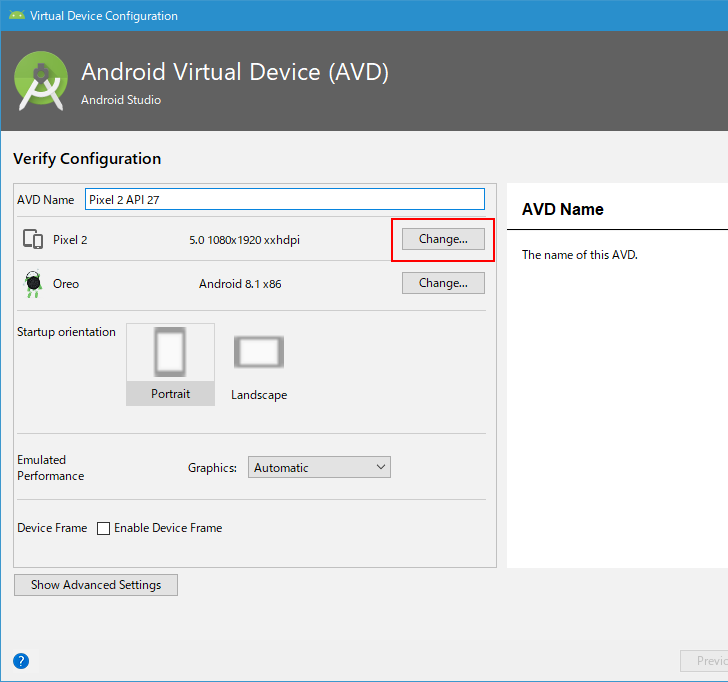The height and width of the screenshot is (682, 728).
Task: Click the Android Studio logo in header
Action: coord(42,81)
